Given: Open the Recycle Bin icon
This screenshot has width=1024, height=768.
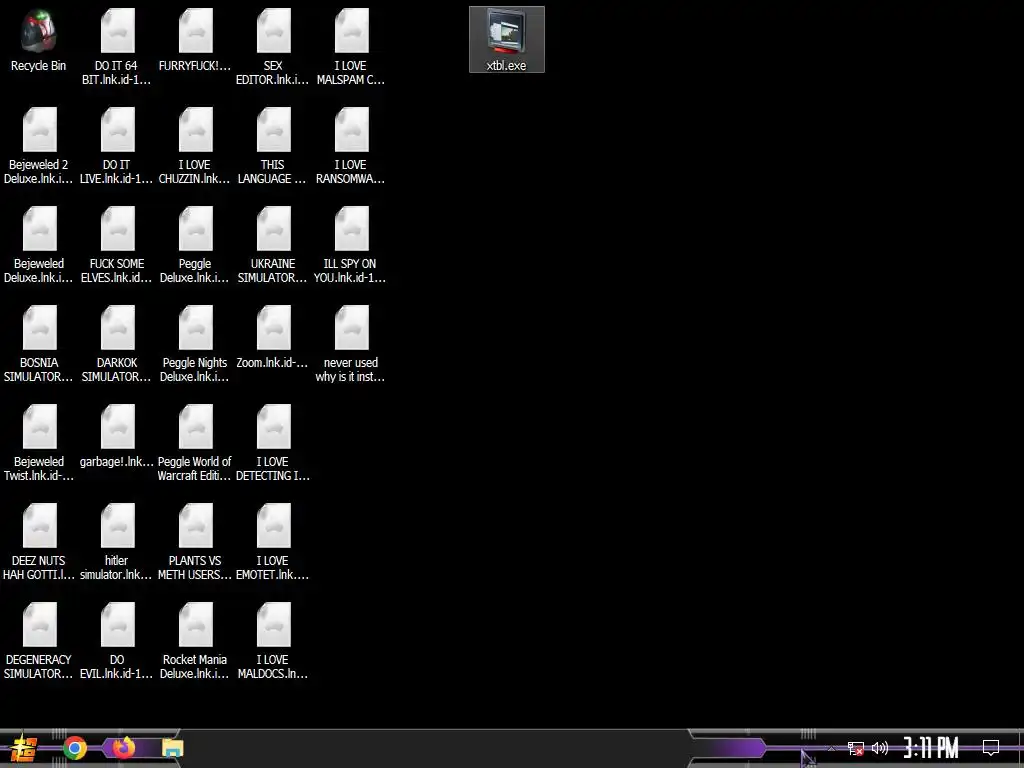Looking at the screenshot, I should (x=39, y=40).
